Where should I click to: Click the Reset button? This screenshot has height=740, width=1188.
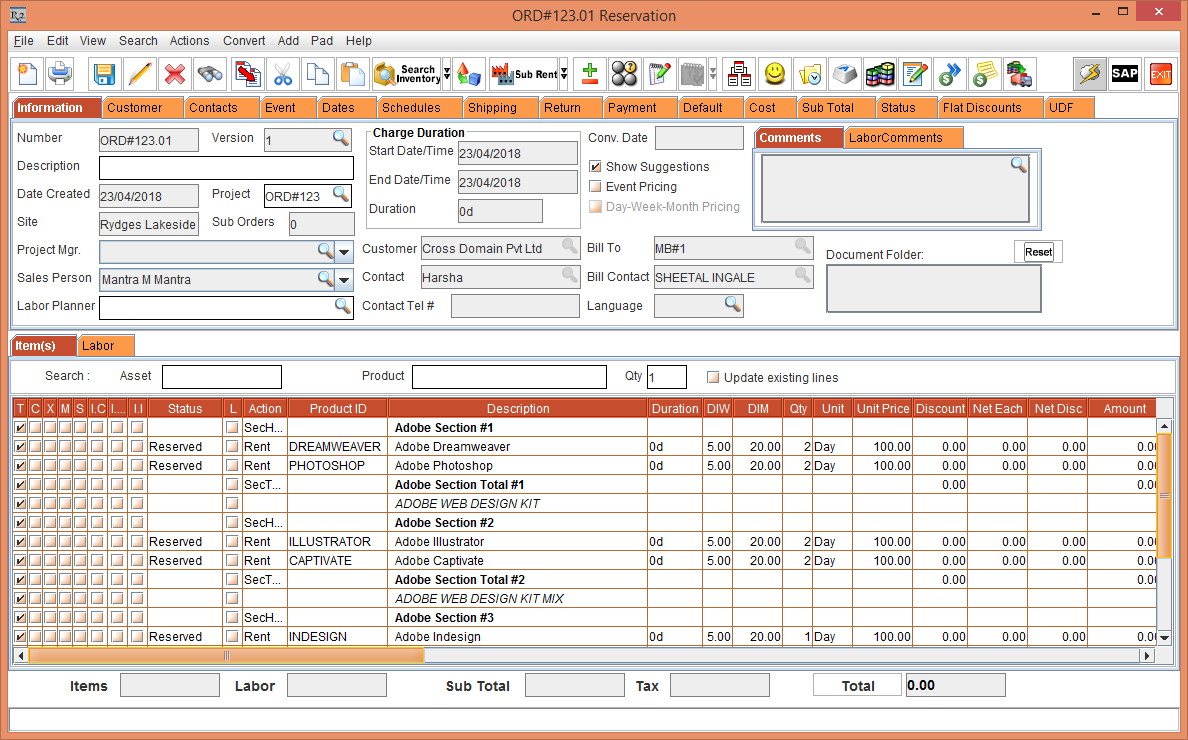tap(1038, 252)
